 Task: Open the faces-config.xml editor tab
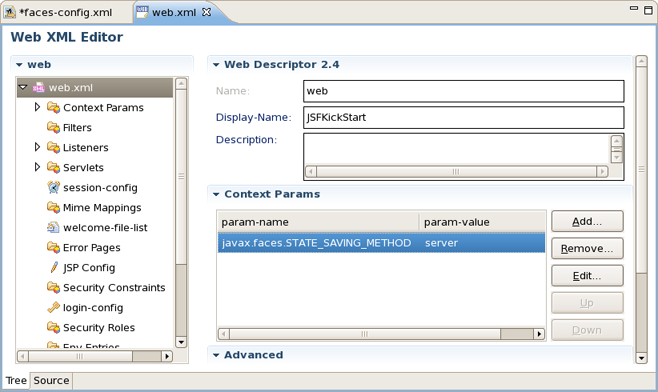[x=65, y=13]
